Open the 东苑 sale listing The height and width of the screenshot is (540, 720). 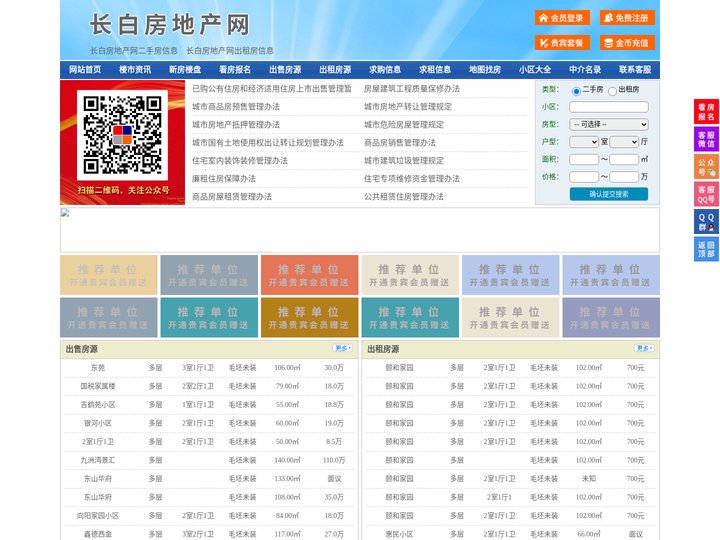tap(98, 368)
